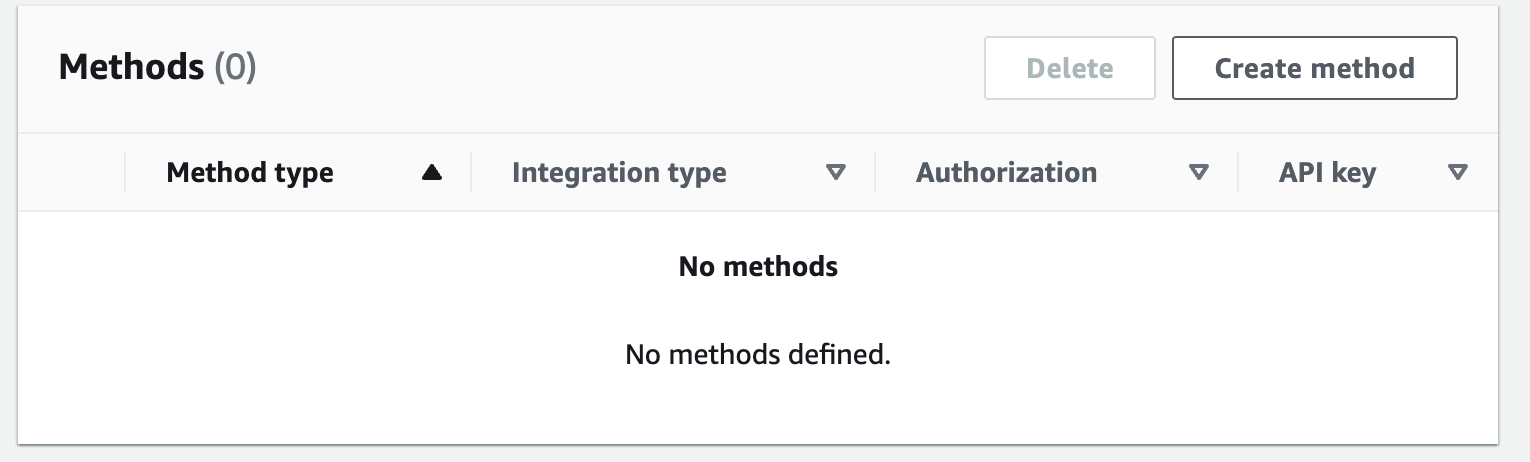Click the Create method button
The image size is (1530, 462).
click(1314, 68)
